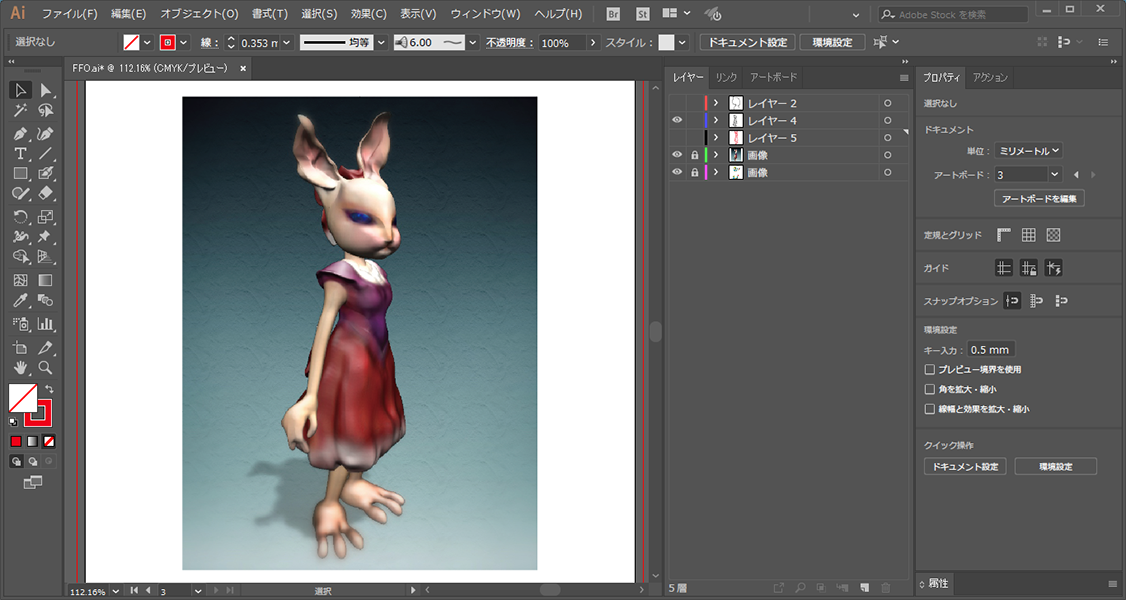Screen dimensions: 1126x600
Task: Choose the Eyedropper tool
Action: [20, 300]
